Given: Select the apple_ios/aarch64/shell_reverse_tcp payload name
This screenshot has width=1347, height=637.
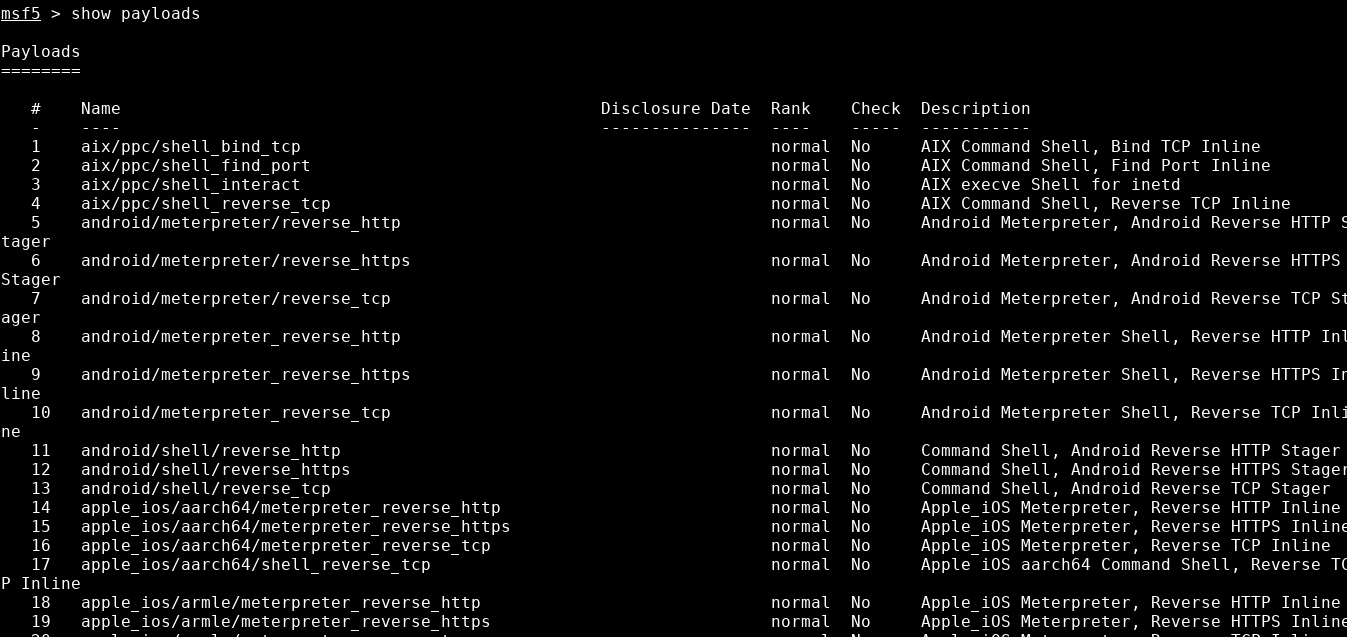Looking at the screenshot, I should pyautogui.click(x=255, y=565).
